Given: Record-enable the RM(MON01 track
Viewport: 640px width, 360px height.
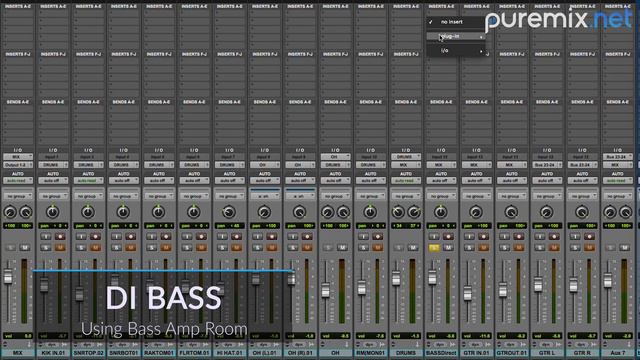Looking at the screenshot, I should point(378,236).
